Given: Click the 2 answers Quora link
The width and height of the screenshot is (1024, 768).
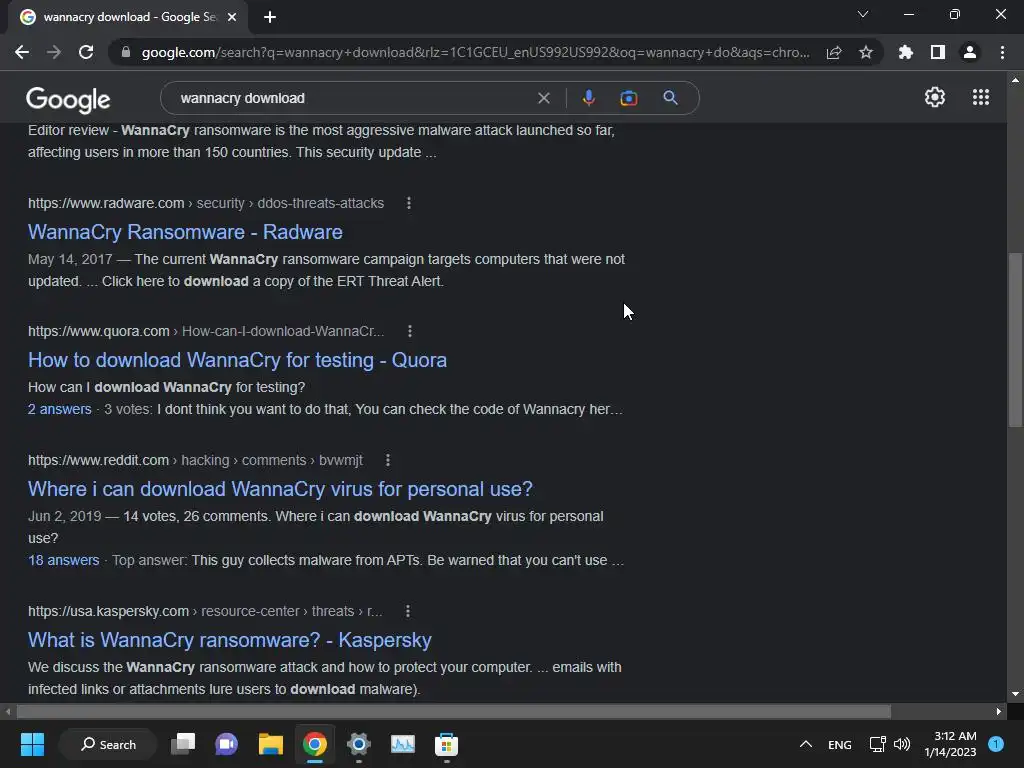Looking at the screenshot, I should [x=59, y=409].
